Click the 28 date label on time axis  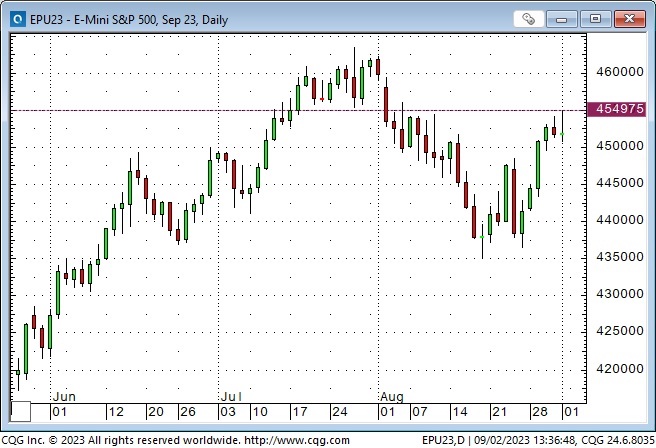click(x=540, y=412)
